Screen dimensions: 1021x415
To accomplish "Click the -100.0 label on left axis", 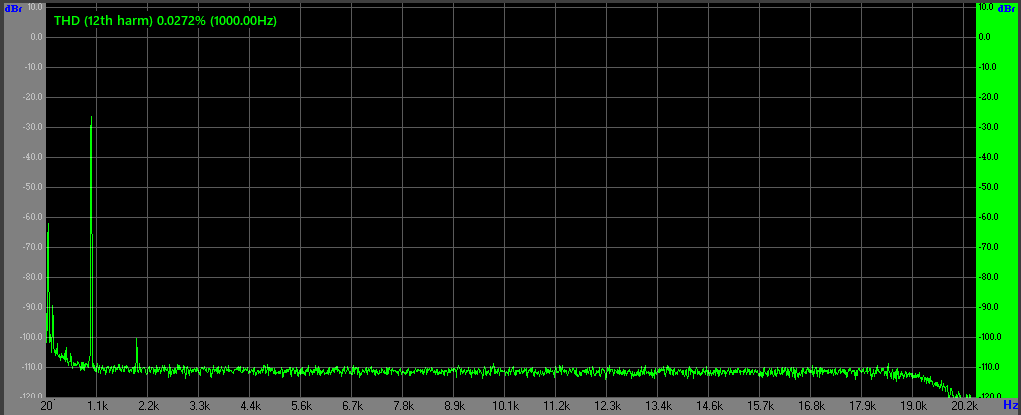I will point(29,337).
